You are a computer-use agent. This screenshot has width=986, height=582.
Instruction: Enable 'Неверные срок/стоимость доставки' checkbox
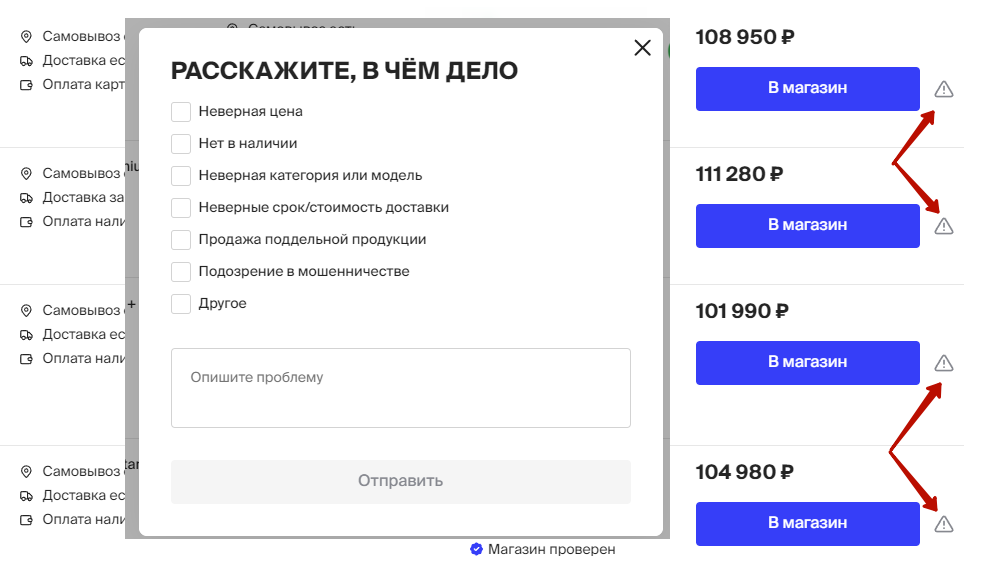181,207
